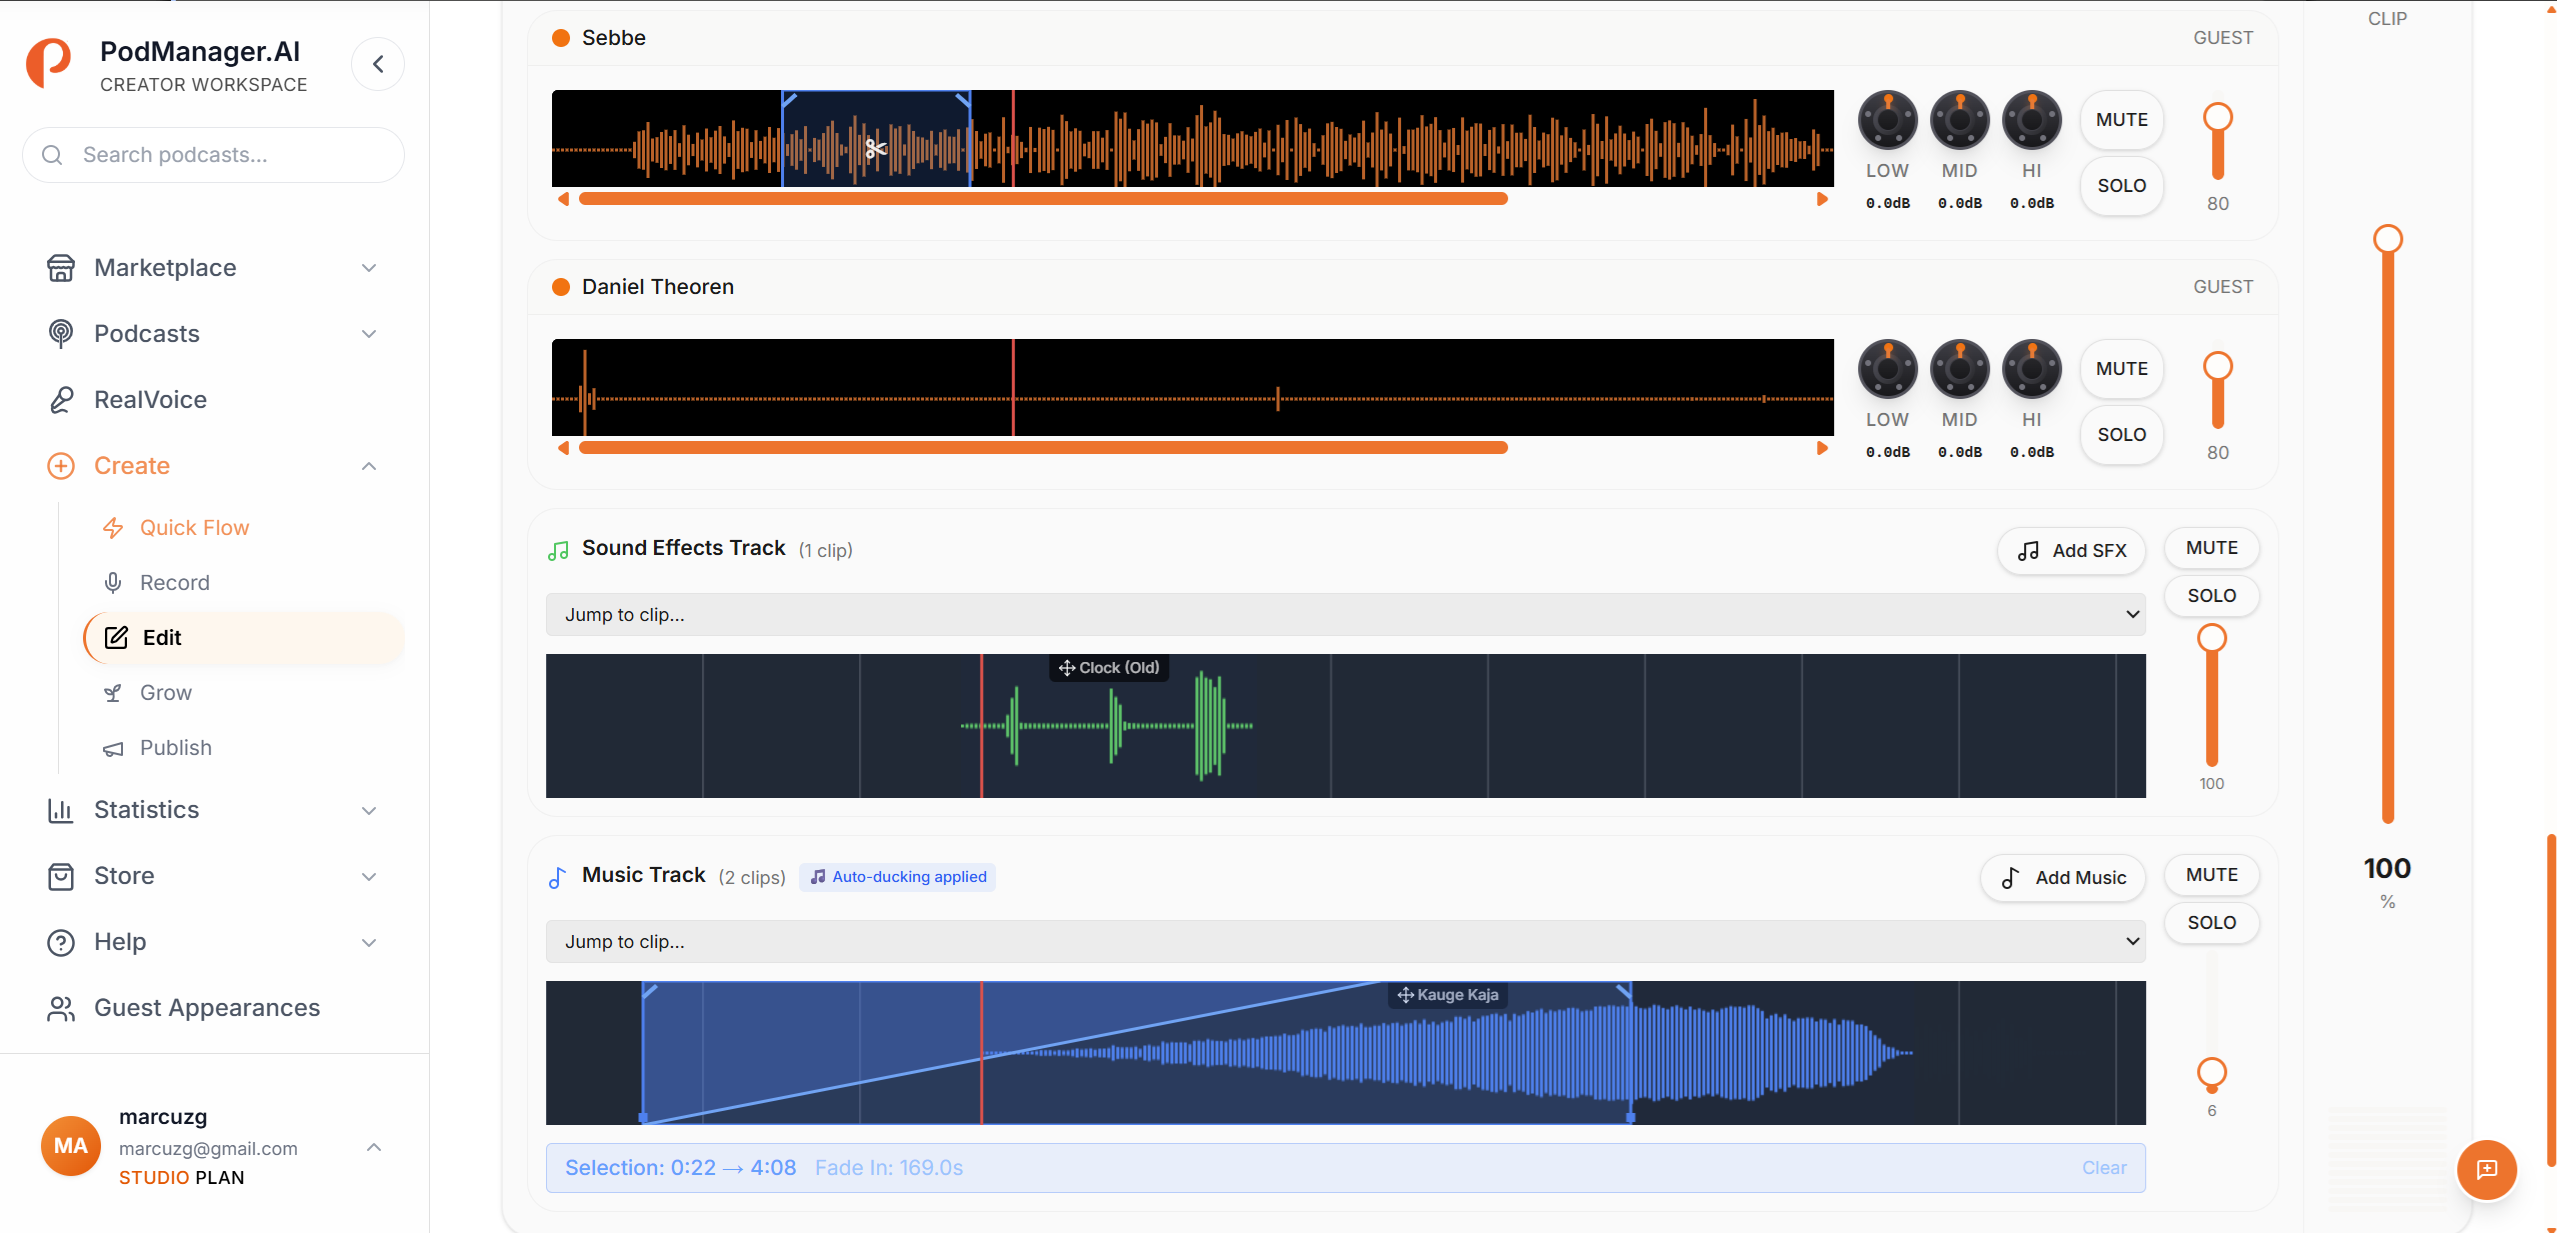Viewport: 2557px width, 1233px height.
Task: Click the Help question mark icon
Action: pos(61,942)
